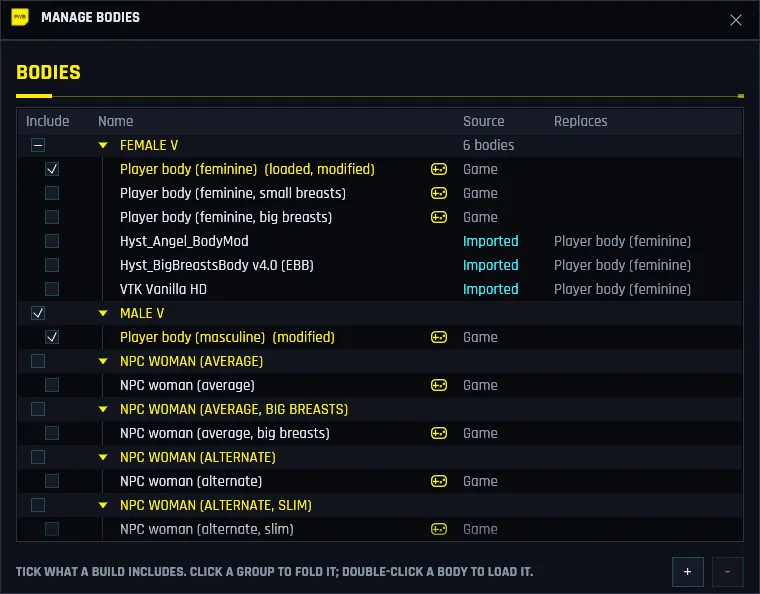Click the gamepad icon for Player body (feminine)
Viewport: 760px width, 594px height.
point(439,169)
